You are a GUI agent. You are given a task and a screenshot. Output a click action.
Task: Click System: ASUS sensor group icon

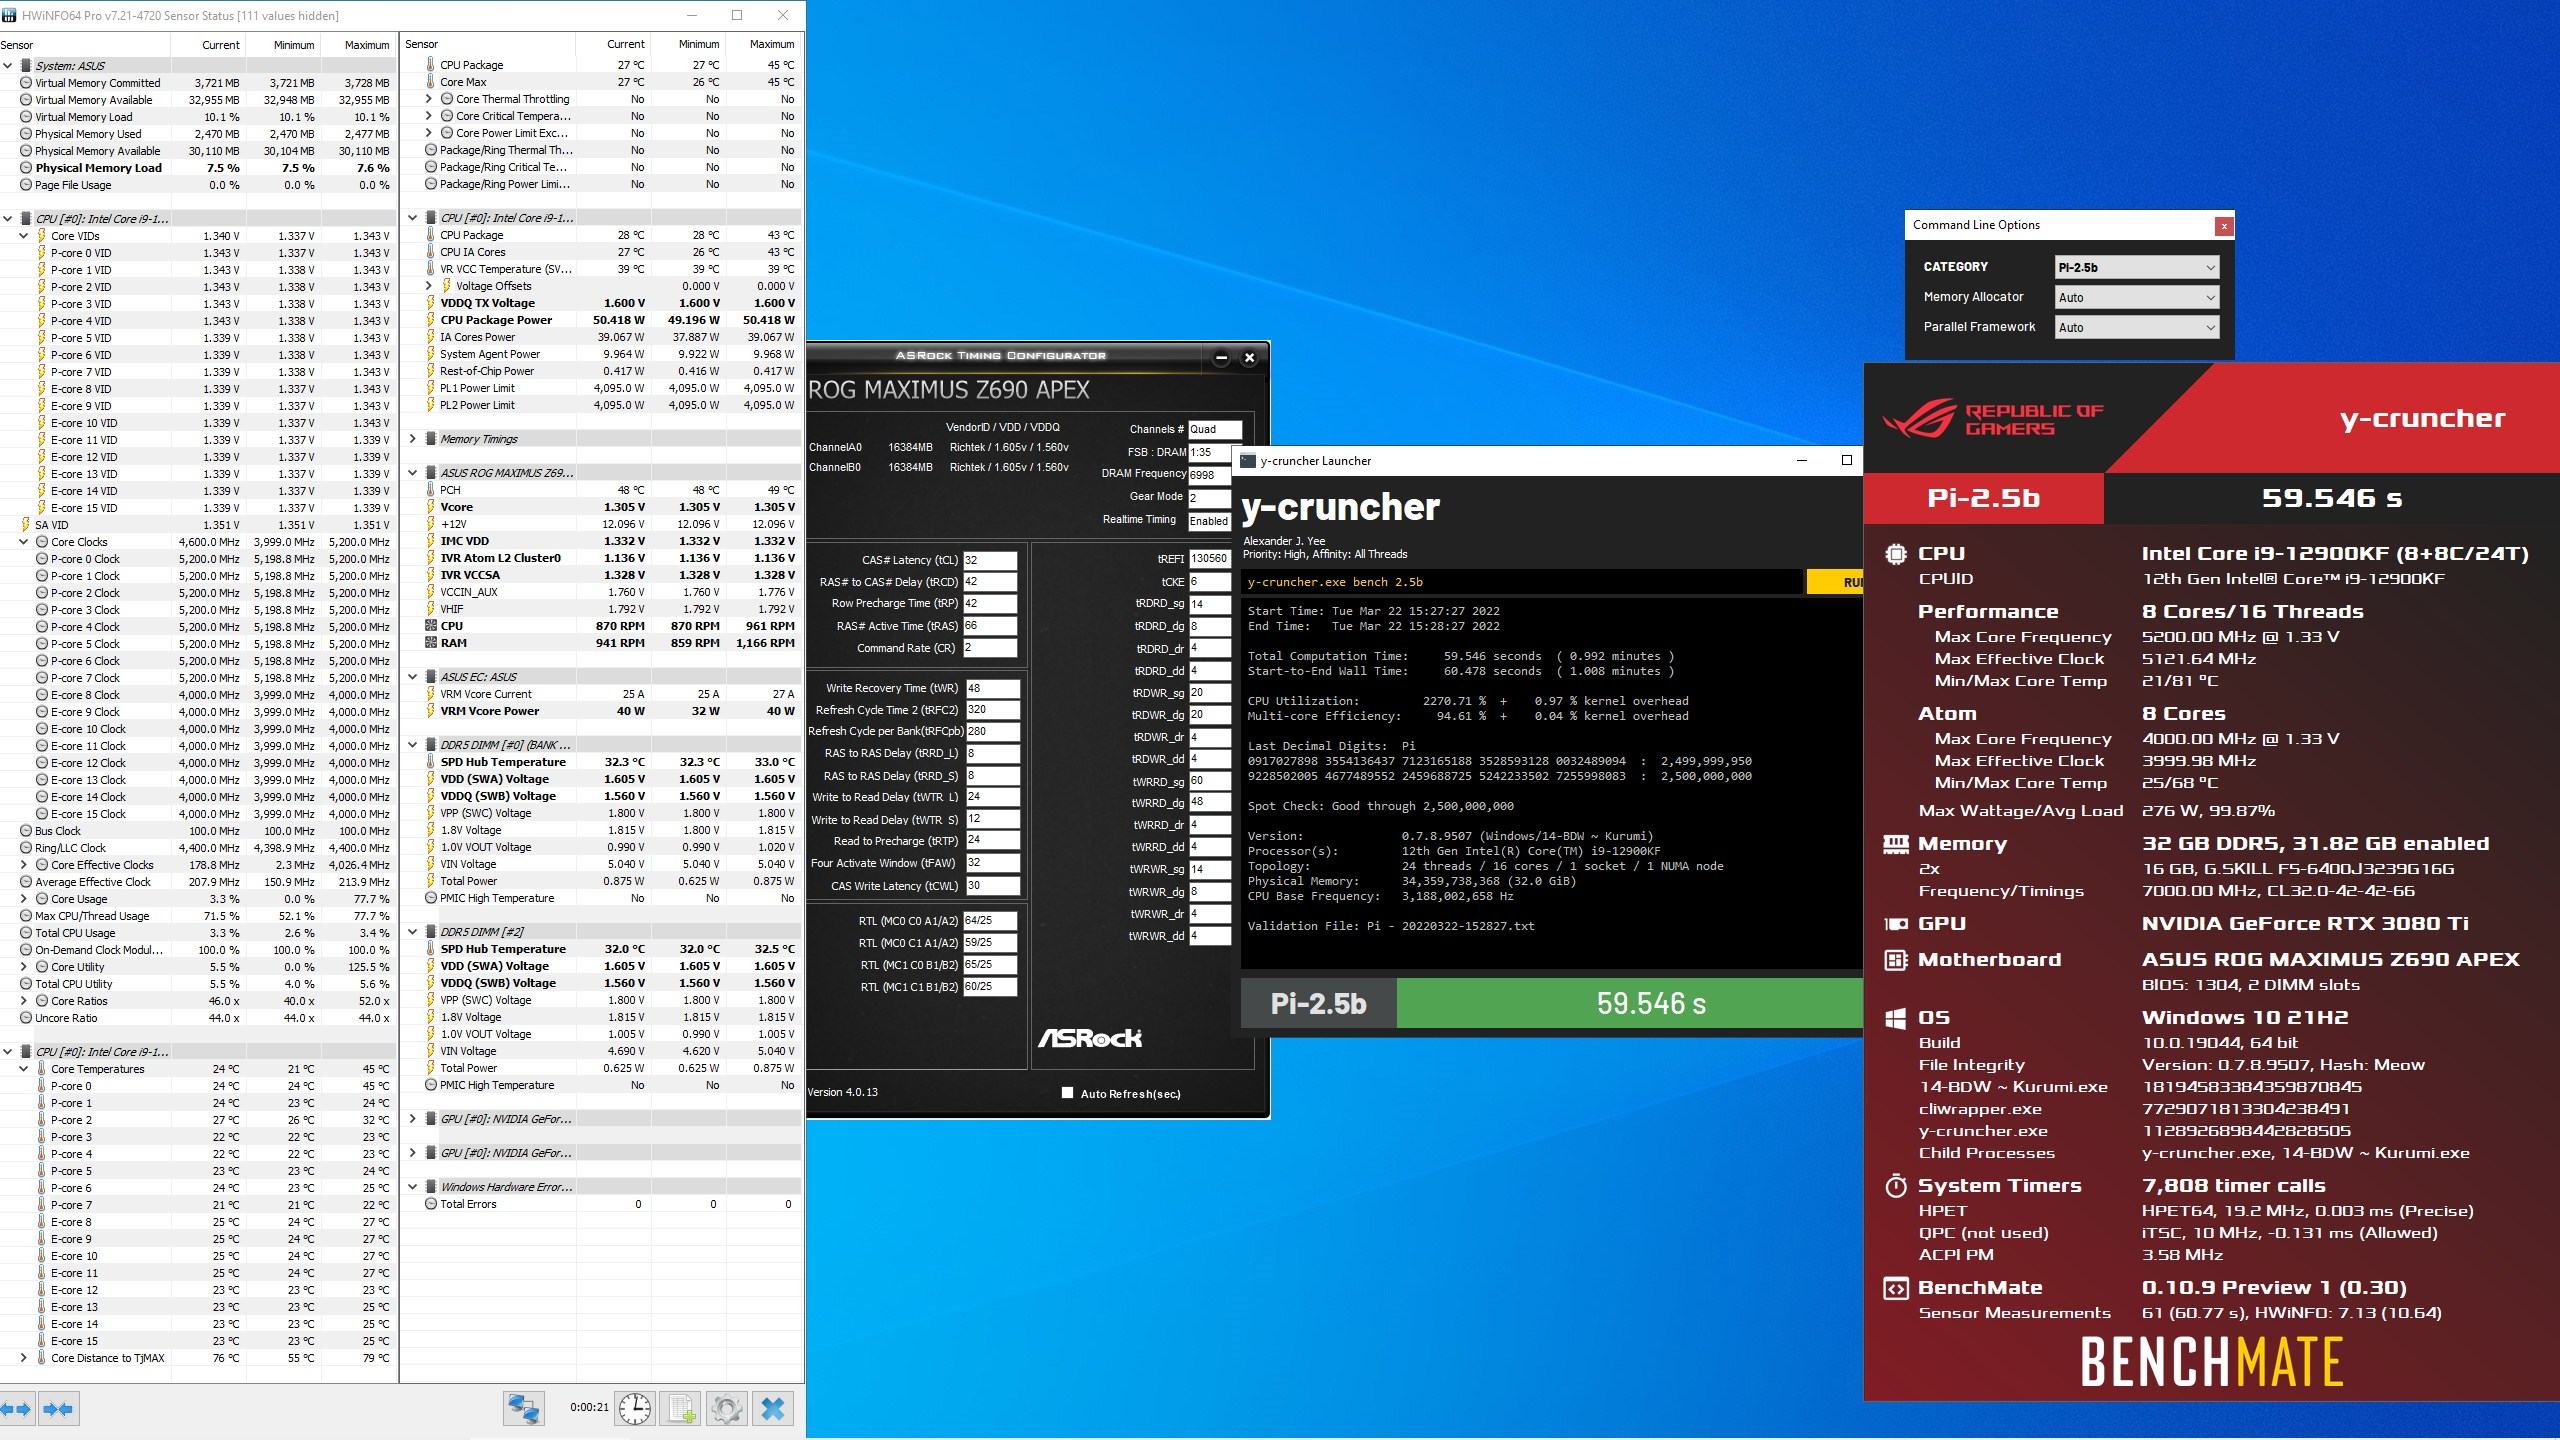pos(26,66)
